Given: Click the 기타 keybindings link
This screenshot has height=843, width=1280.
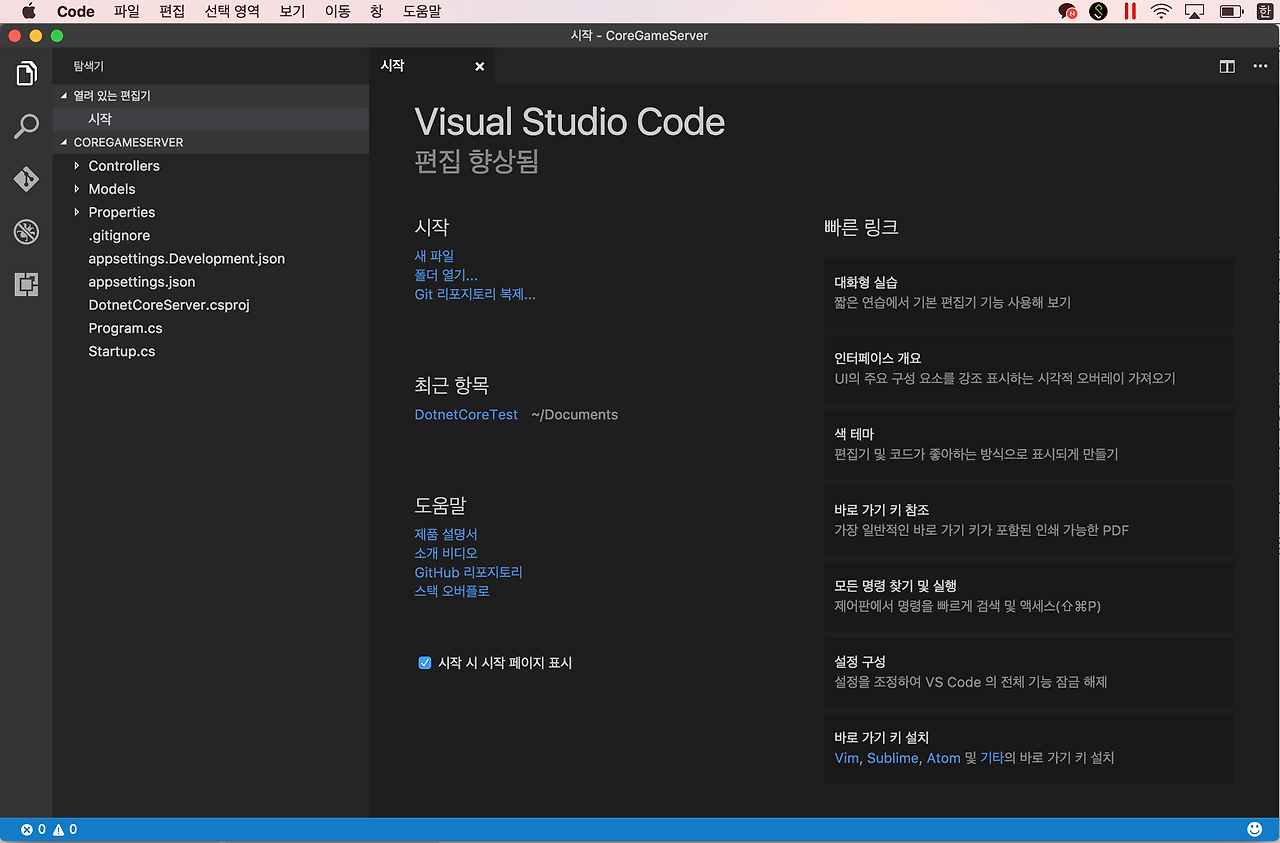Looking at the screenshot, I should tap(992, 758).
